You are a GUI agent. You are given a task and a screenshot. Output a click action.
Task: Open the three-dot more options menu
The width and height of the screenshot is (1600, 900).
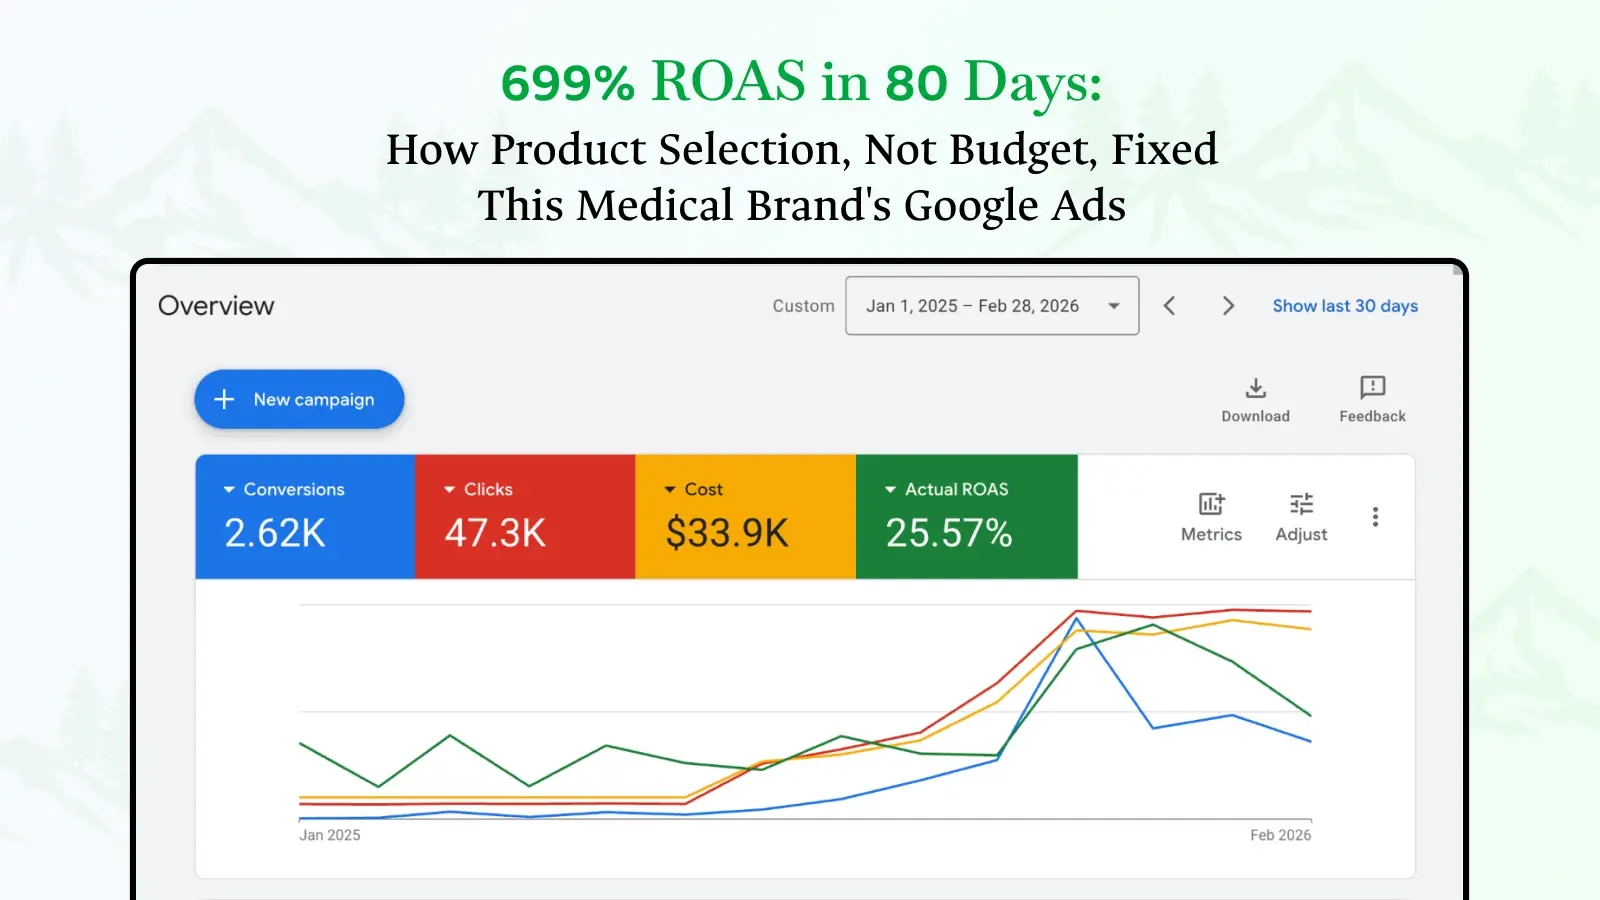pos(1375,516)
